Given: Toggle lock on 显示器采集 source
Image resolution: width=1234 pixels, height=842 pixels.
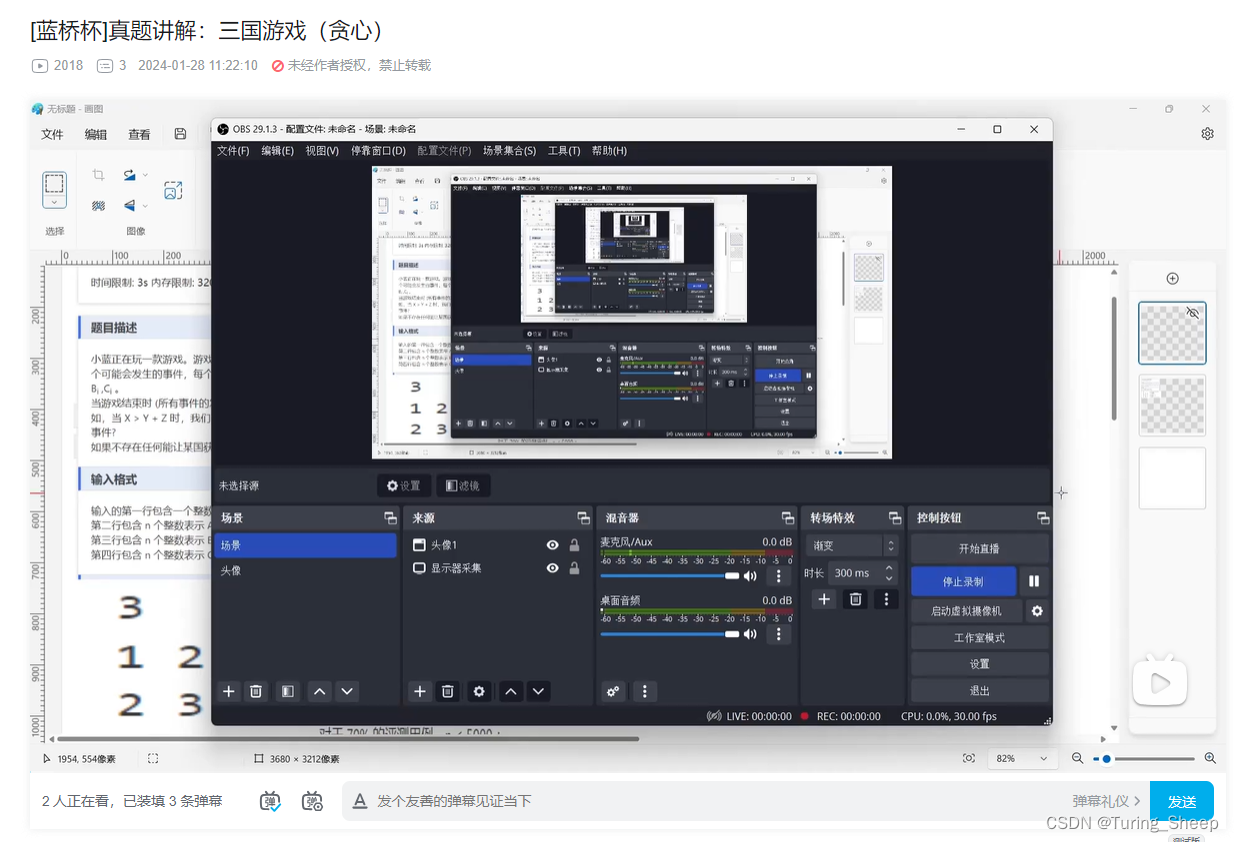Looking at the screenshot, I should (574, 568).
